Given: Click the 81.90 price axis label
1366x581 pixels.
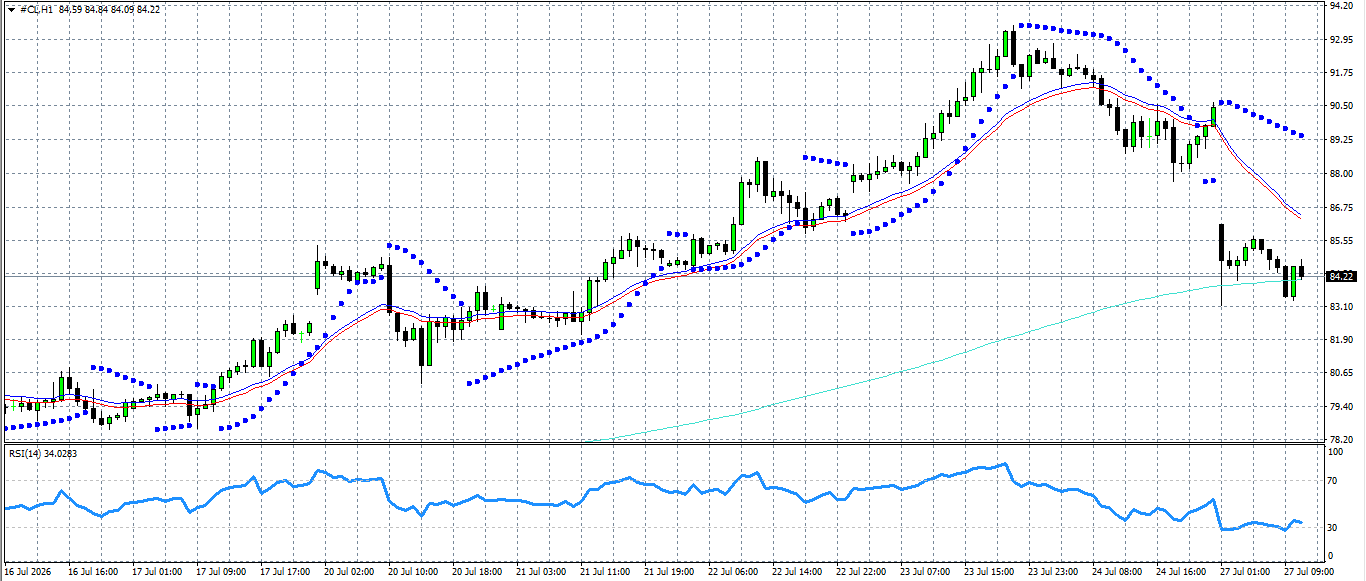Looking at the screenshot, I should click(1341, 340).
